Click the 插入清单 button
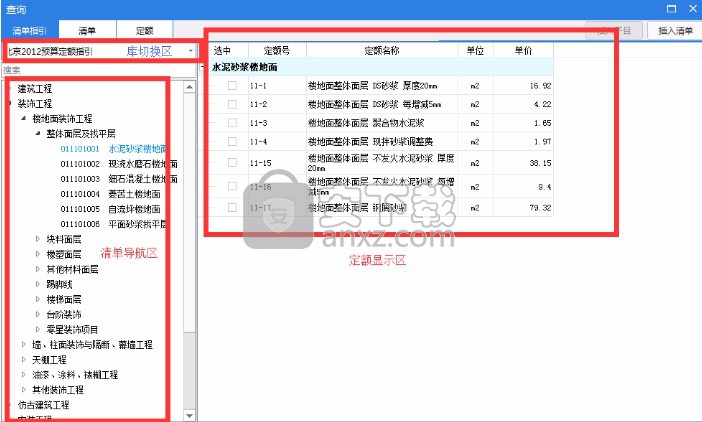Viewport: 702px width, 422px height. coord(675,30)
